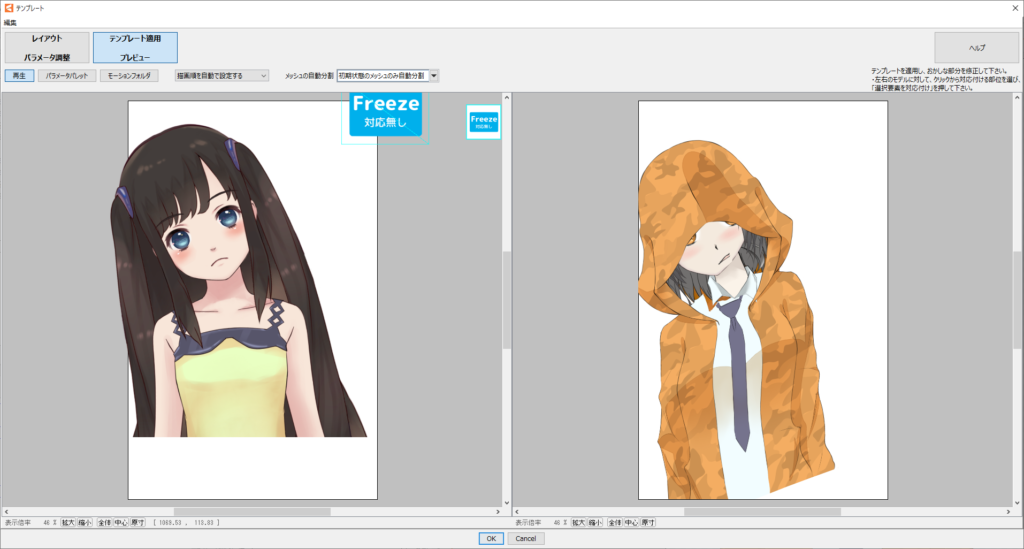
Task: Click right view horizontal scrollbar thumb
Action: [x=762, y=512]
